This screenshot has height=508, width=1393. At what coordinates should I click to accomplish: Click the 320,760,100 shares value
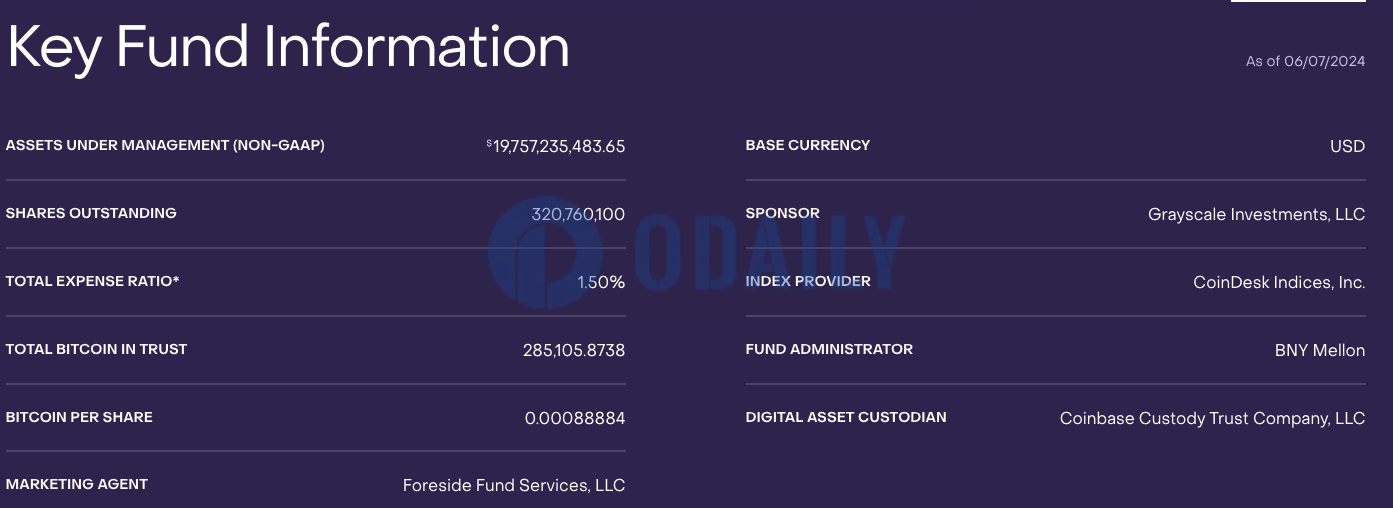578,214
